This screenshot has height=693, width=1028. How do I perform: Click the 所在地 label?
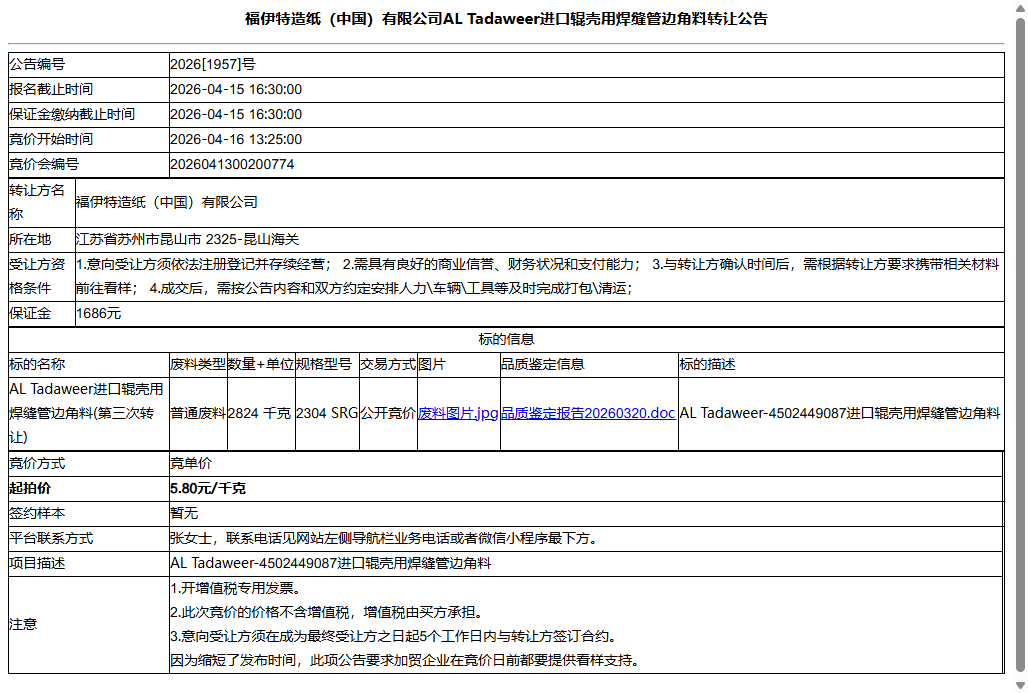coord(30,239)
